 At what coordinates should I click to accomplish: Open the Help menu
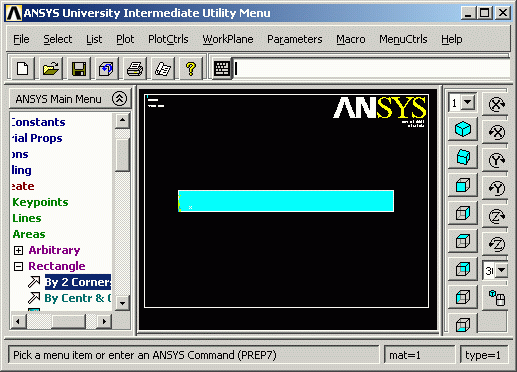(452, 39)
